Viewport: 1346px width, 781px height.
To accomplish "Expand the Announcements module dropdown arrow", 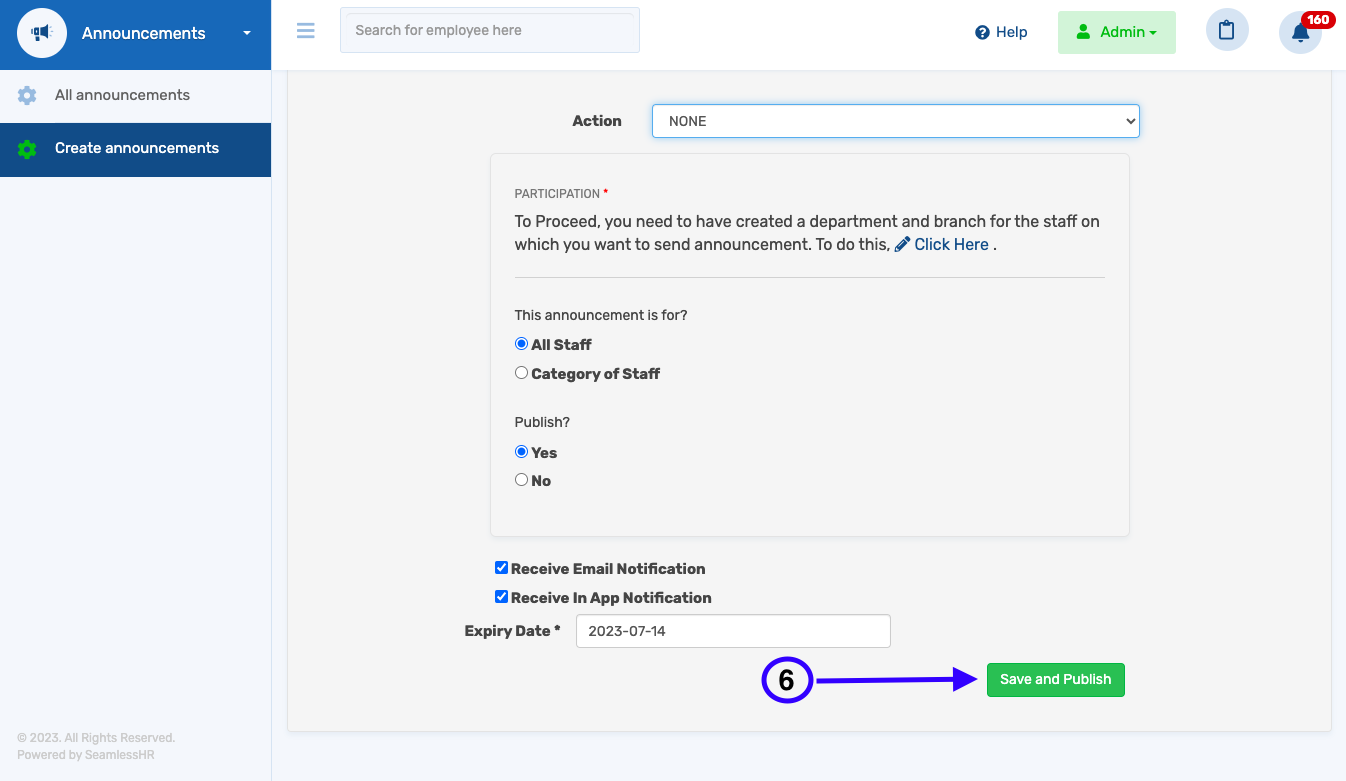I will point(247,33).
